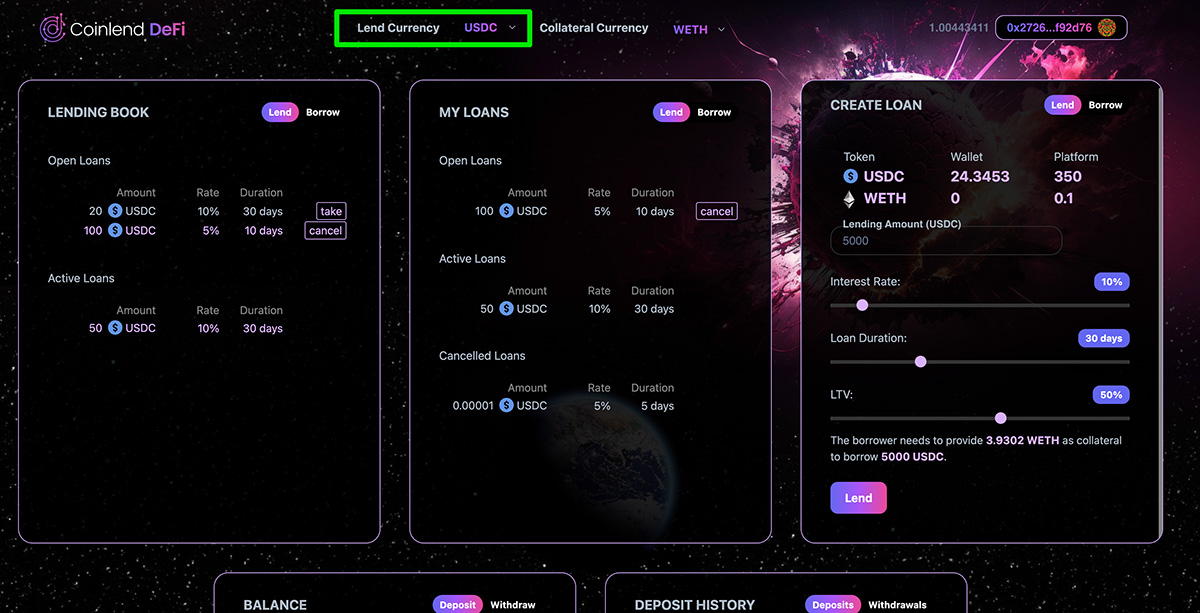1200x613 pixels.
Task: Select Lend in Create Loan panel toggle
Action: click(1063, 105)
